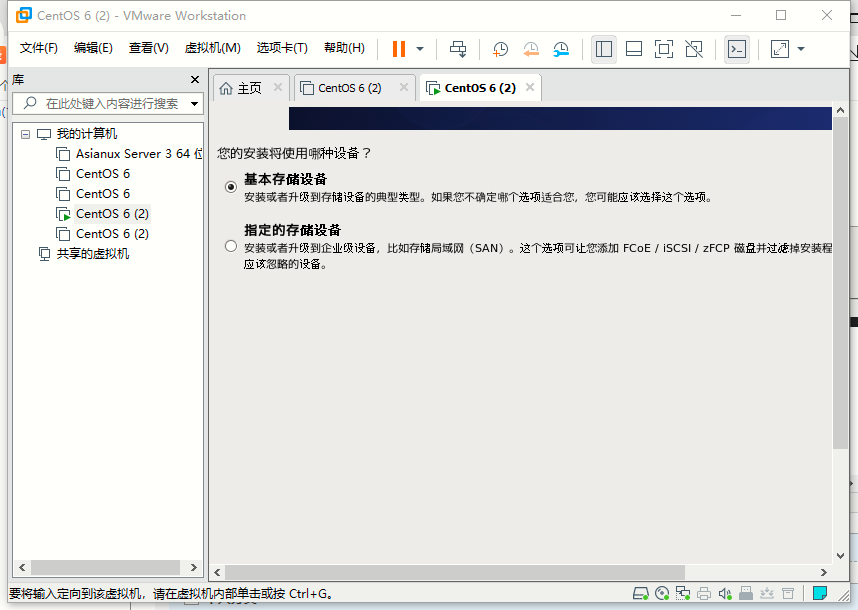Open the snapshot manager
Screen dimensions: 858x610
click(561, 49)
